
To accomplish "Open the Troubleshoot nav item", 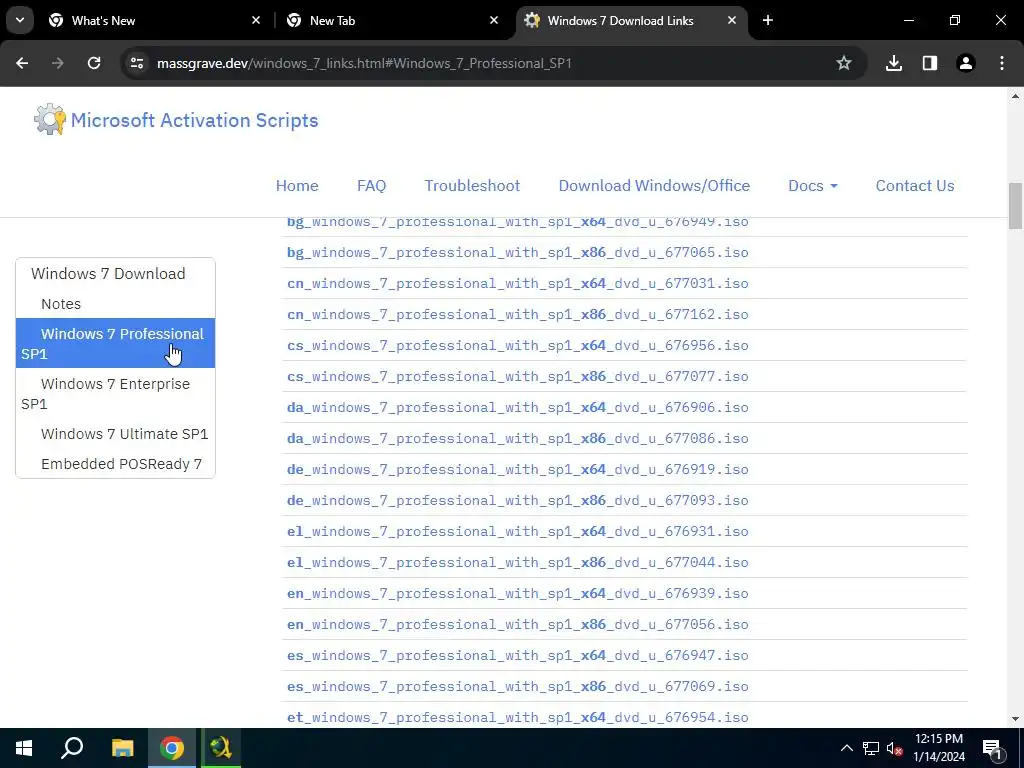I will (472, 185).
